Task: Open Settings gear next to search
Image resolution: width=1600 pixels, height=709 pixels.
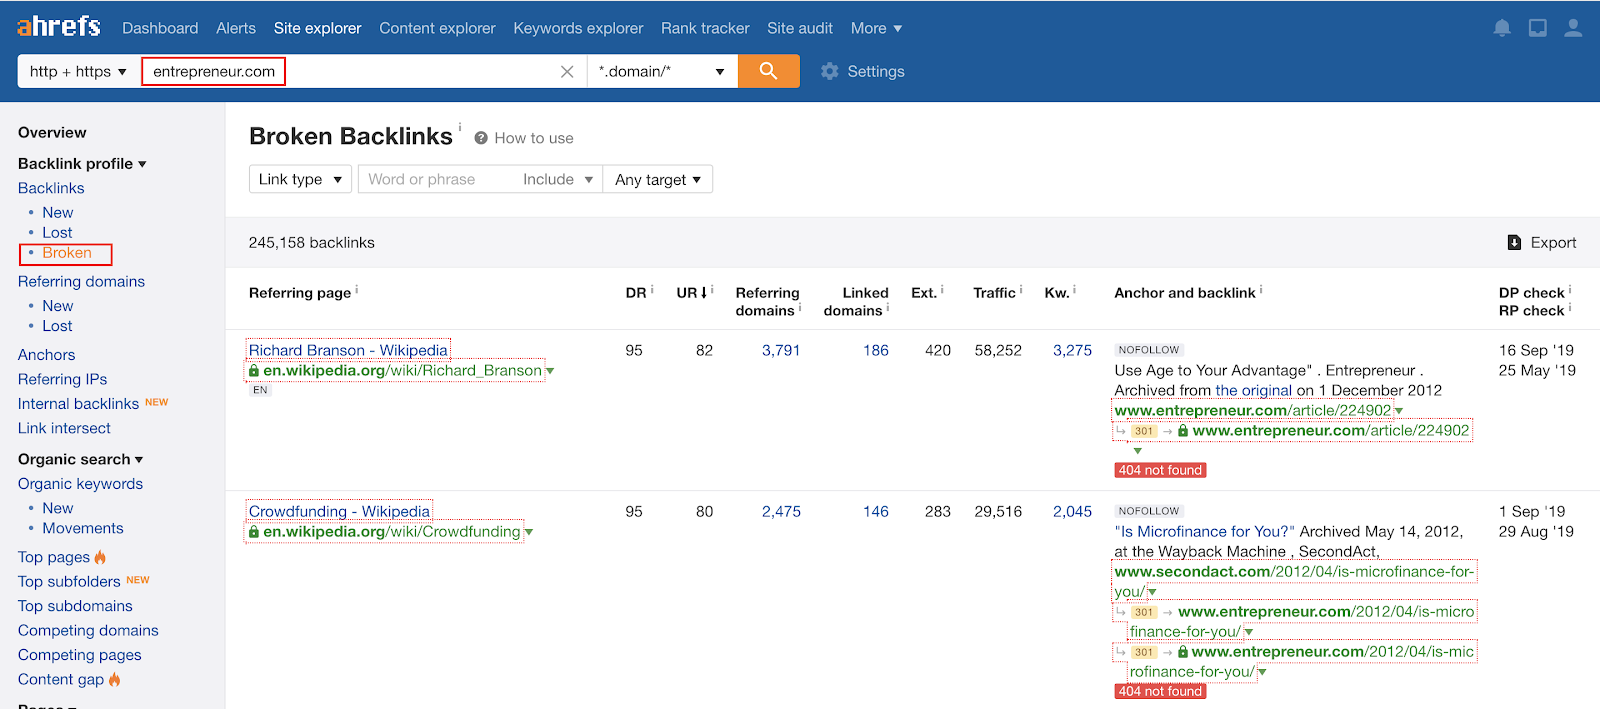Action: click(829, 71)
